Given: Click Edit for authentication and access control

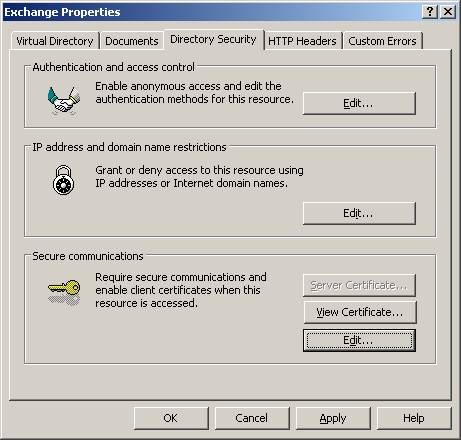Looking at the screenshot, I should 359,103.
